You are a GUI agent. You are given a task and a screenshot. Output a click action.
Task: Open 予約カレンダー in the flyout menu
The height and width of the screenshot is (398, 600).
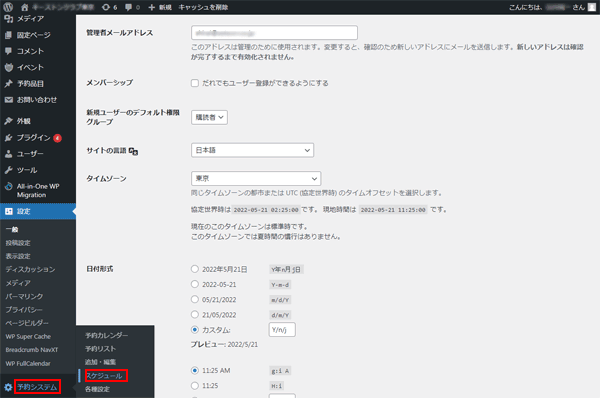[x=106, y=336]
